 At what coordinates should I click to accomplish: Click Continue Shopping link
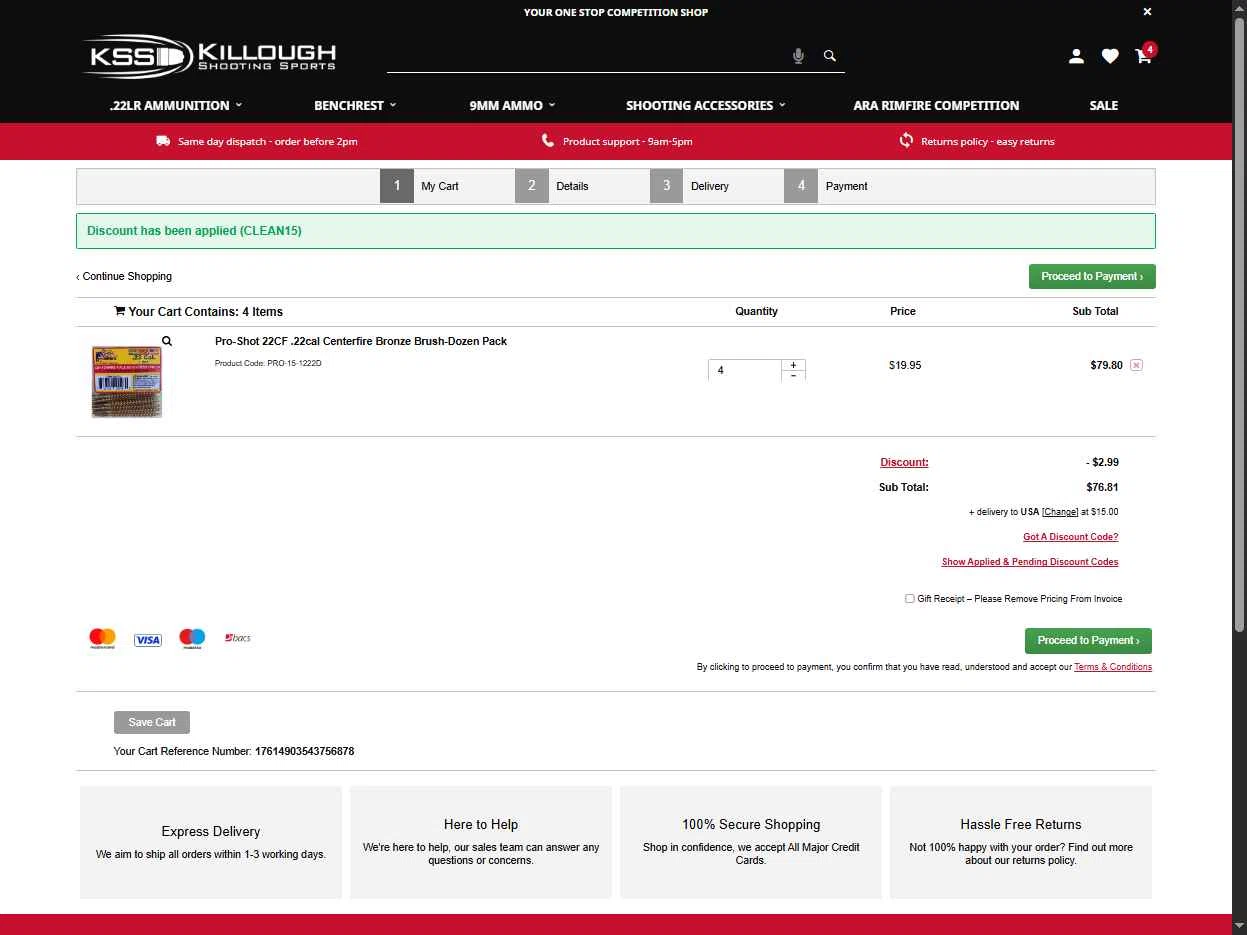124,276
